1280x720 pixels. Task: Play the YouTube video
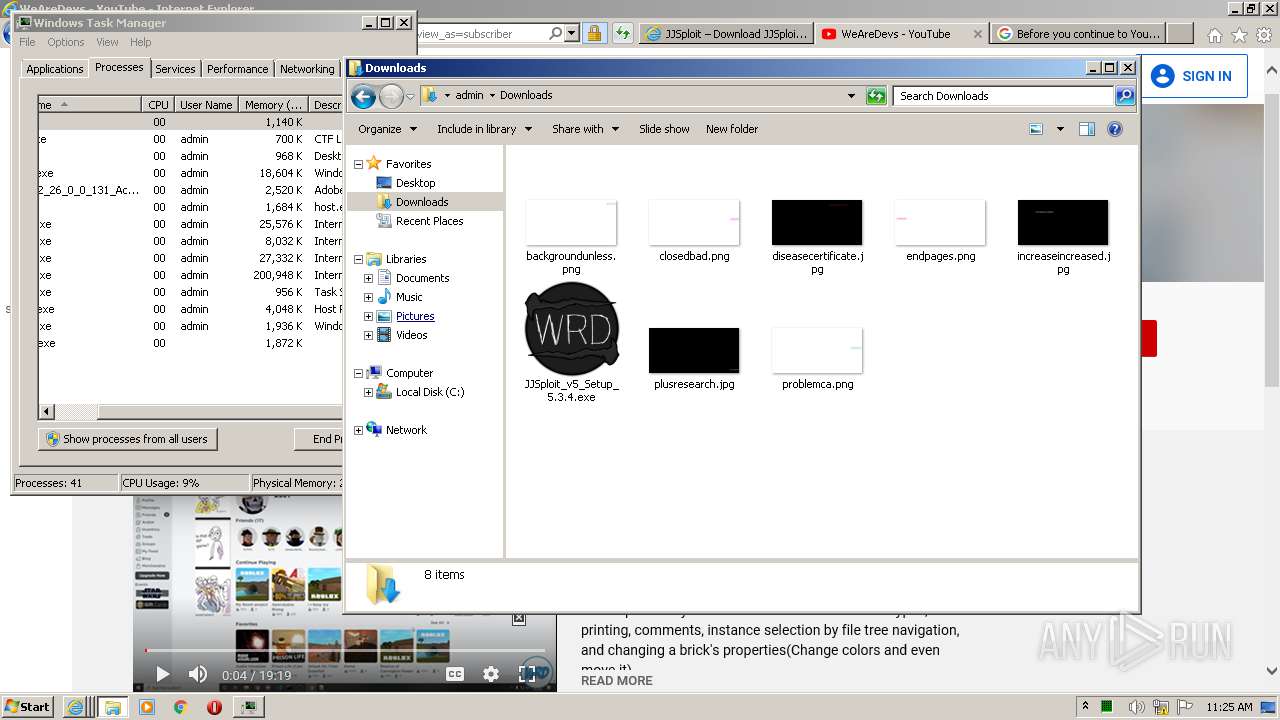pos(162,675)
